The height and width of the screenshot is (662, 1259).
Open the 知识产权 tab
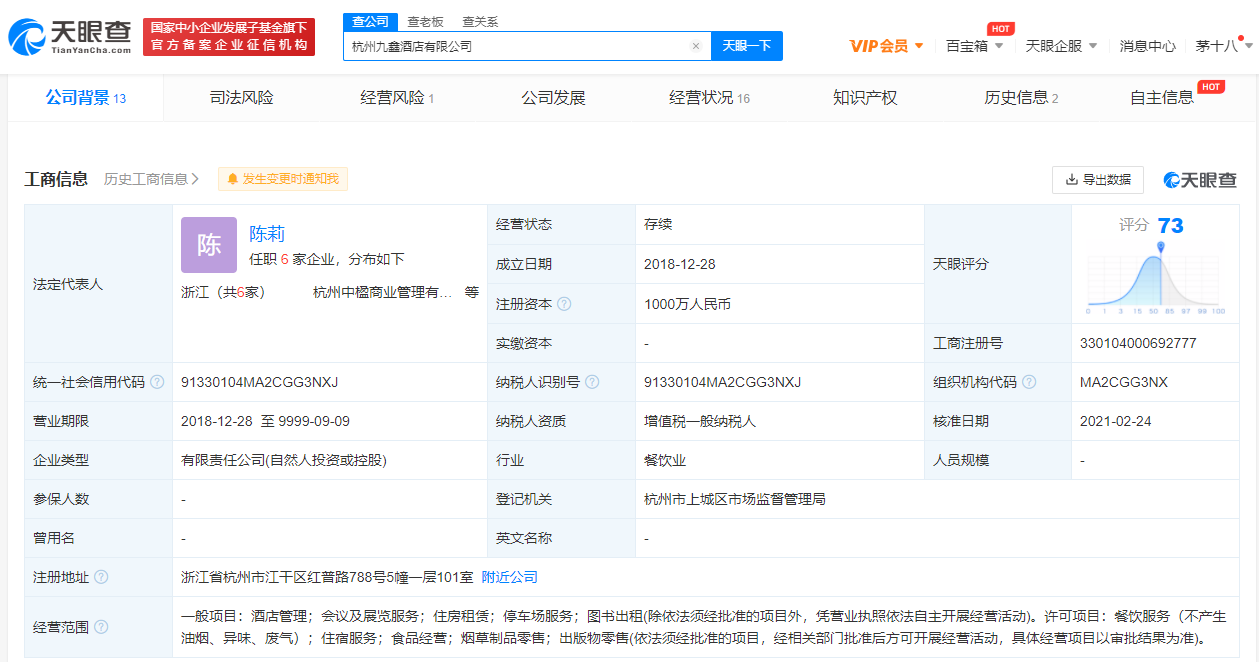[865, 98]
